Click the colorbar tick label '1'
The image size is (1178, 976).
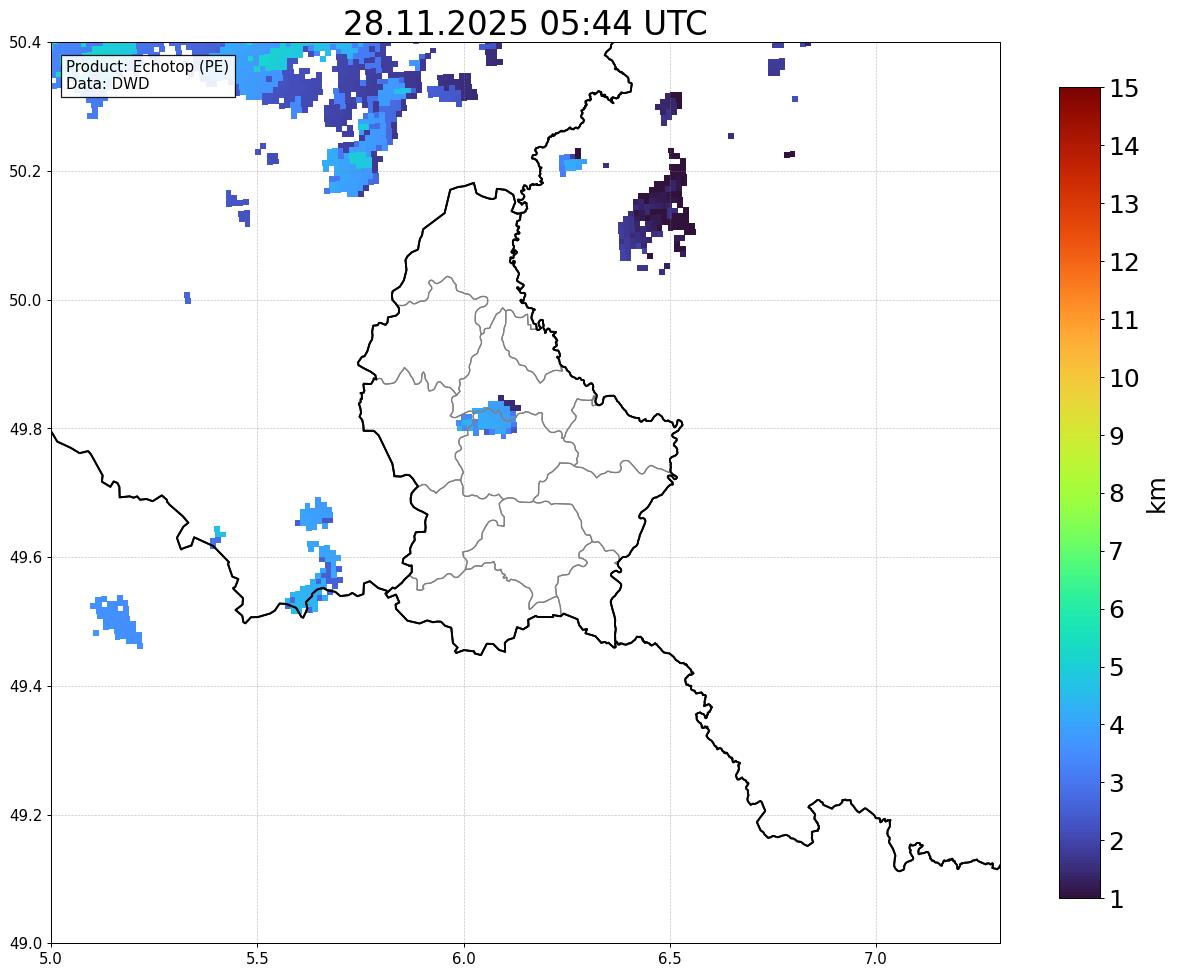1116,899
